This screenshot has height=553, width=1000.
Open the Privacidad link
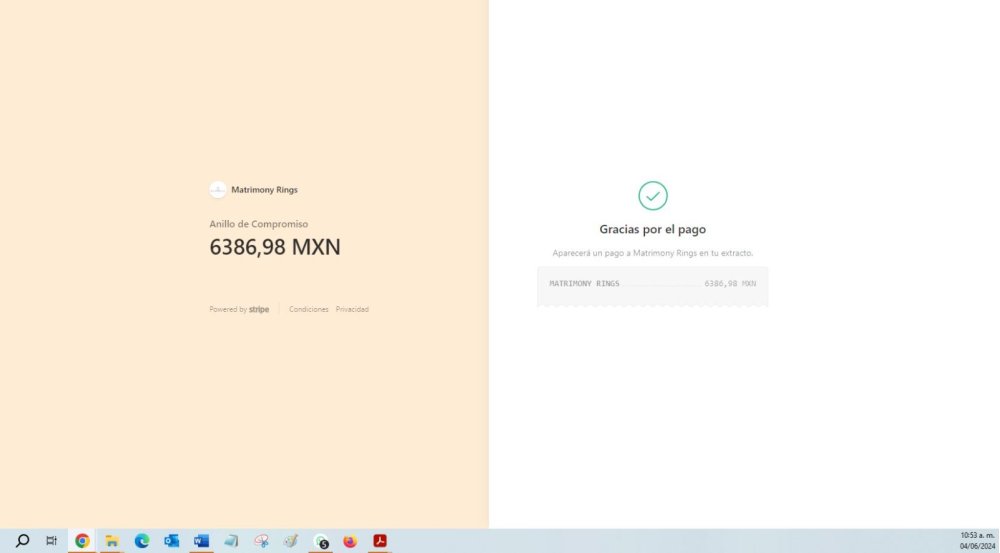[352, 309]
